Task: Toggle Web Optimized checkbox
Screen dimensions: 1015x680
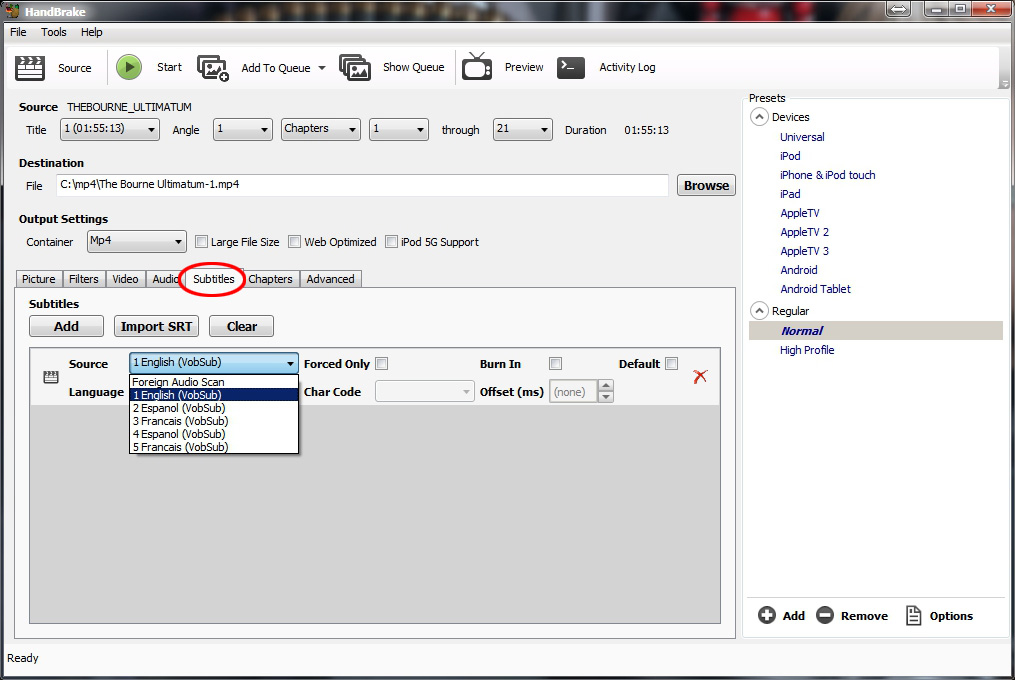Action: click(x=295, y=242)
